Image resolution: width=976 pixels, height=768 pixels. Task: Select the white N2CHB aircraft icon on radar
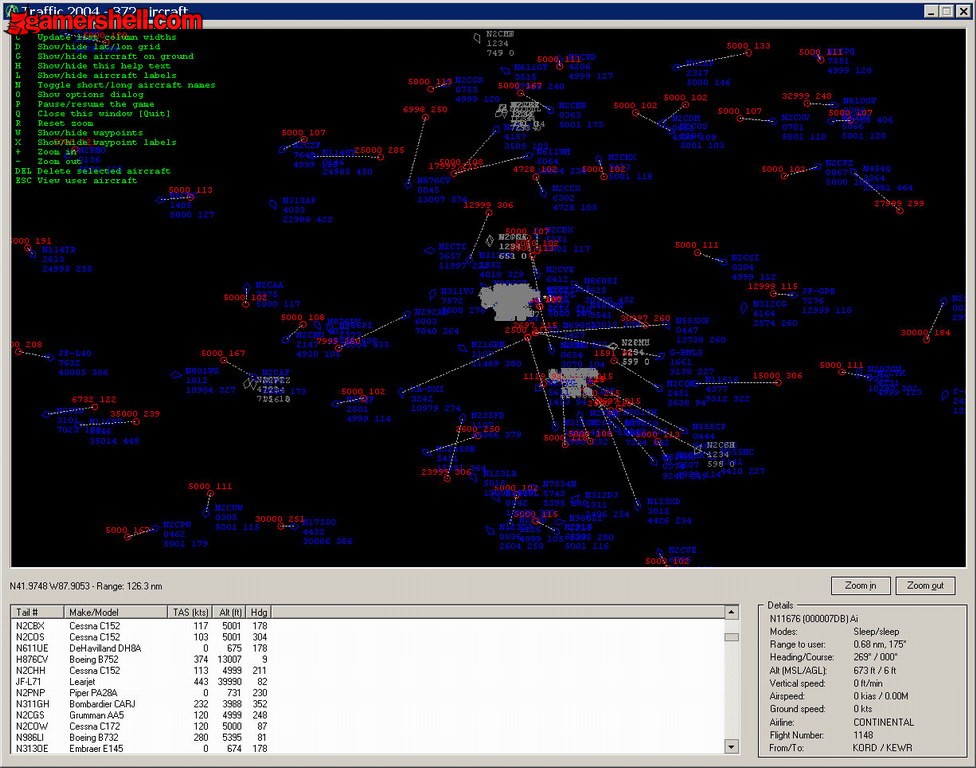477,38
